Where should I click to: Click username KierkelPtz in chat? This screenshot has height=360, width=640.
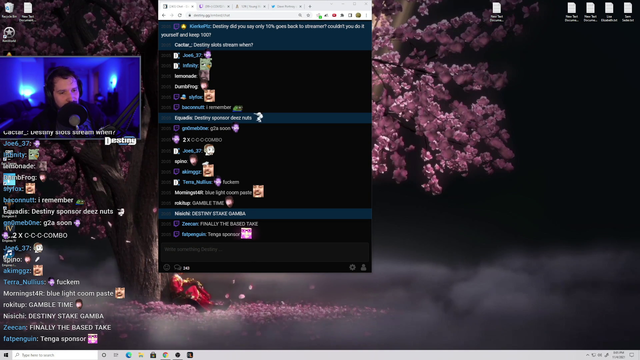[x=200, y=26]
